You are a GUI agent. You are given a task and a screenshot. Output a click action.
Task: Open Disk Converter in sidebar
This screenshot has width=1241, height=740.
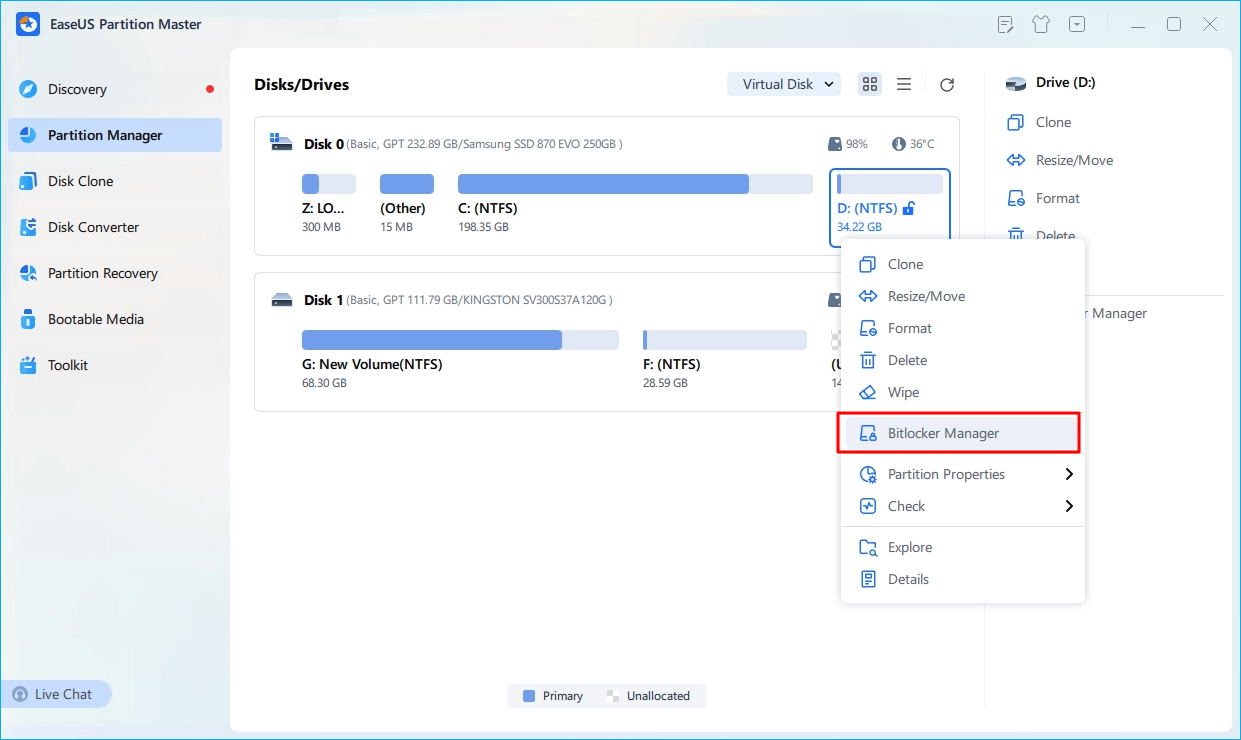coord(115,227)
